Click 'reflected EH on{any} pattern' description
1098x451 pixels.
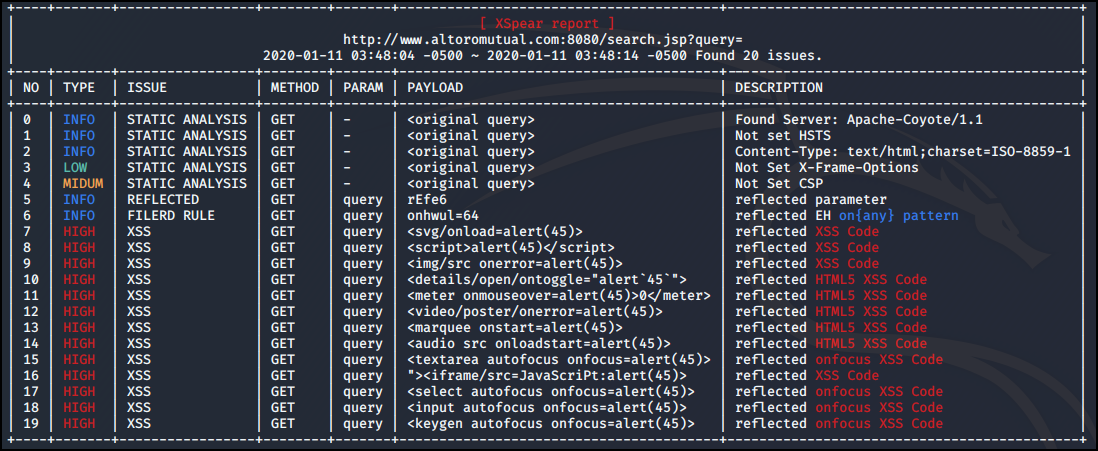click(x=847, y=216)
